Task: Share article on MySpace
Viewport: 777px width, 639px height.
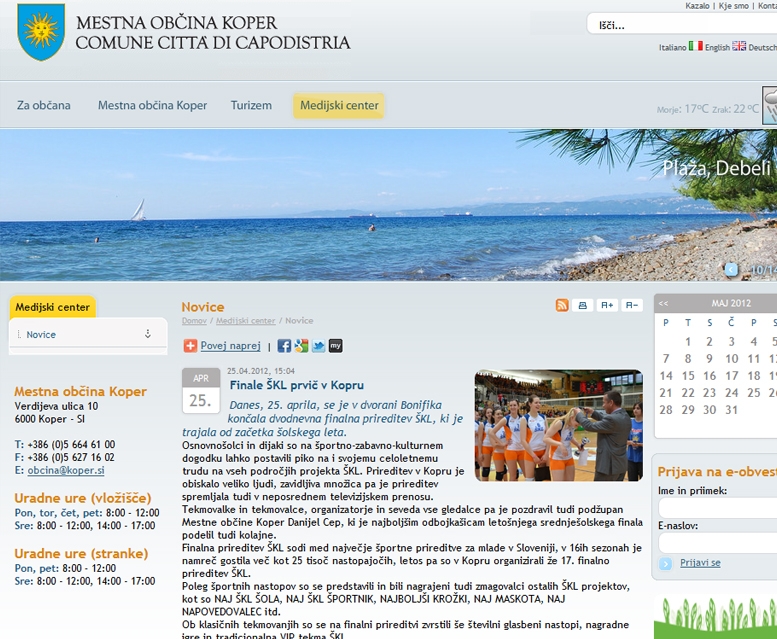Action: [x=336, y=346]
